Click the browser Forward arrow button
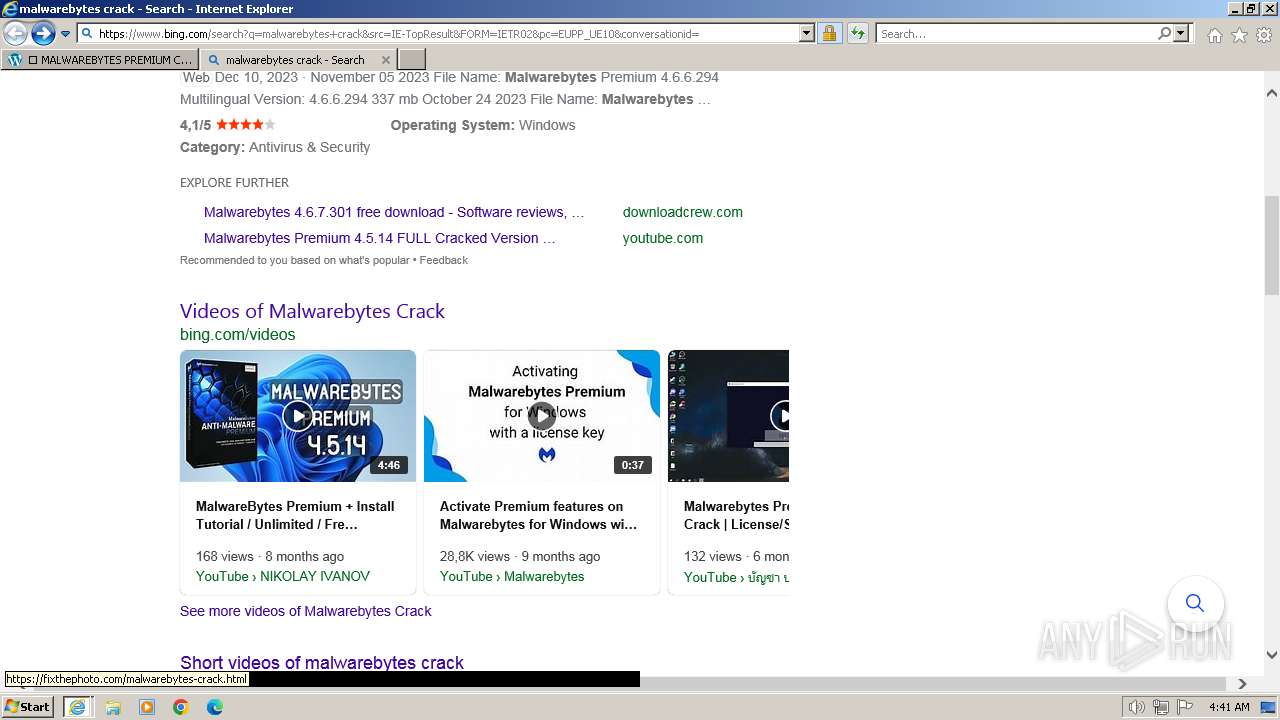1280x720 pixels. pos(42,34)
